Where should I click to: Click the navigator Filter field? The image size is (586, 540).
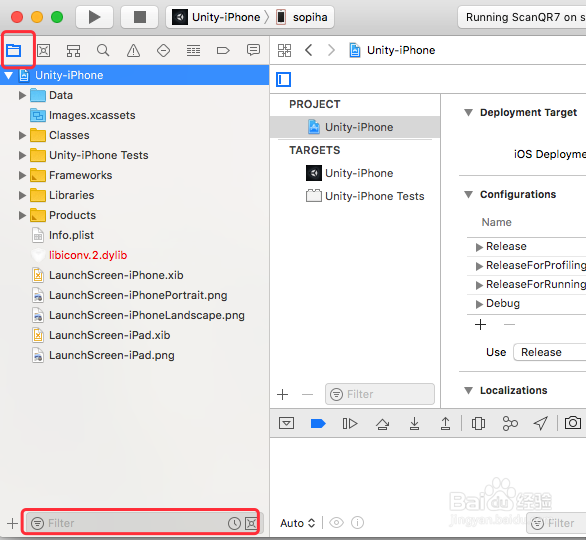143,523
